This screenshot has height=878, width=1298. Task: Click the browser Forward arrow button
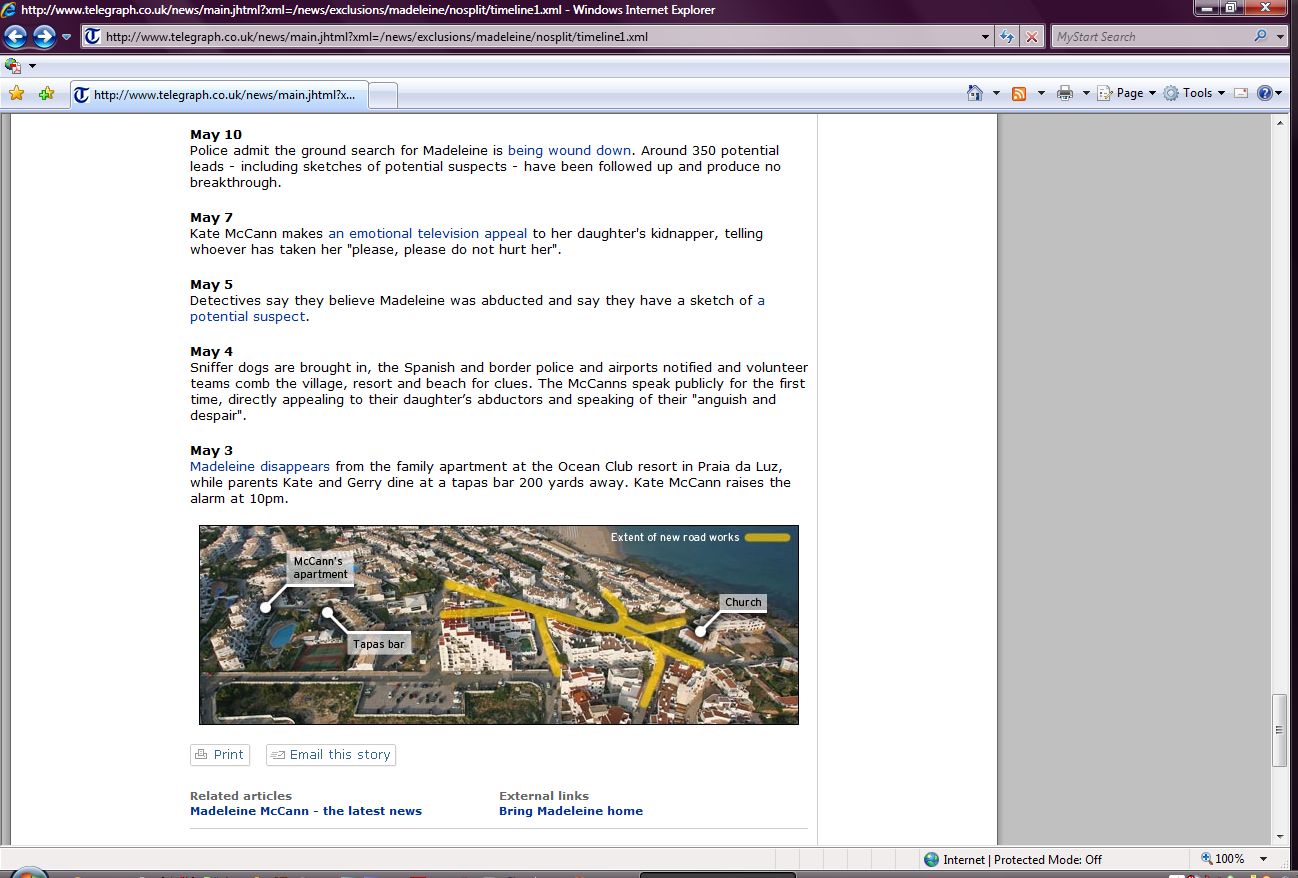44,37
